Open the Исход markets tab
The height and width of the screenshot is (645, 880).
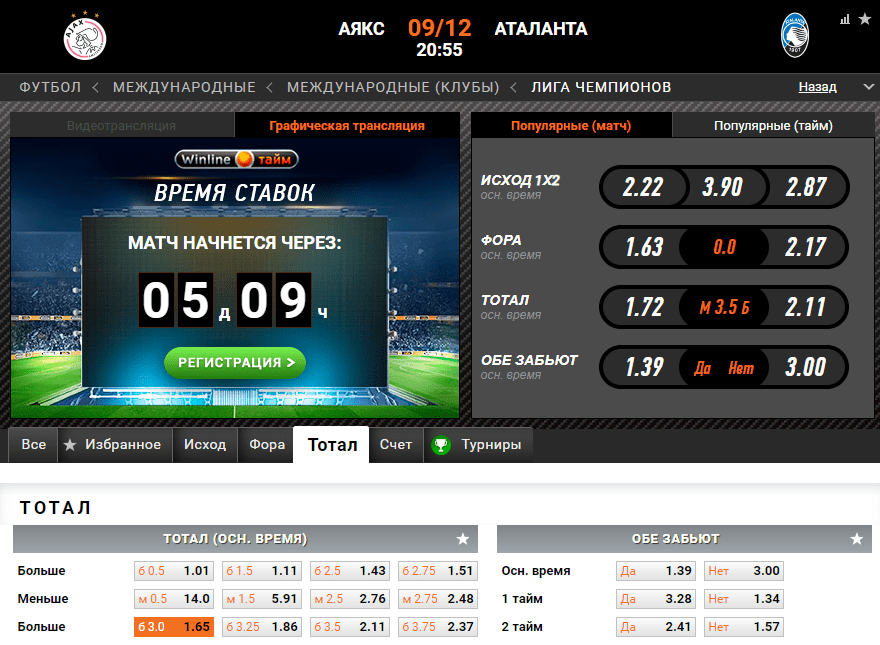coord(205,445)
